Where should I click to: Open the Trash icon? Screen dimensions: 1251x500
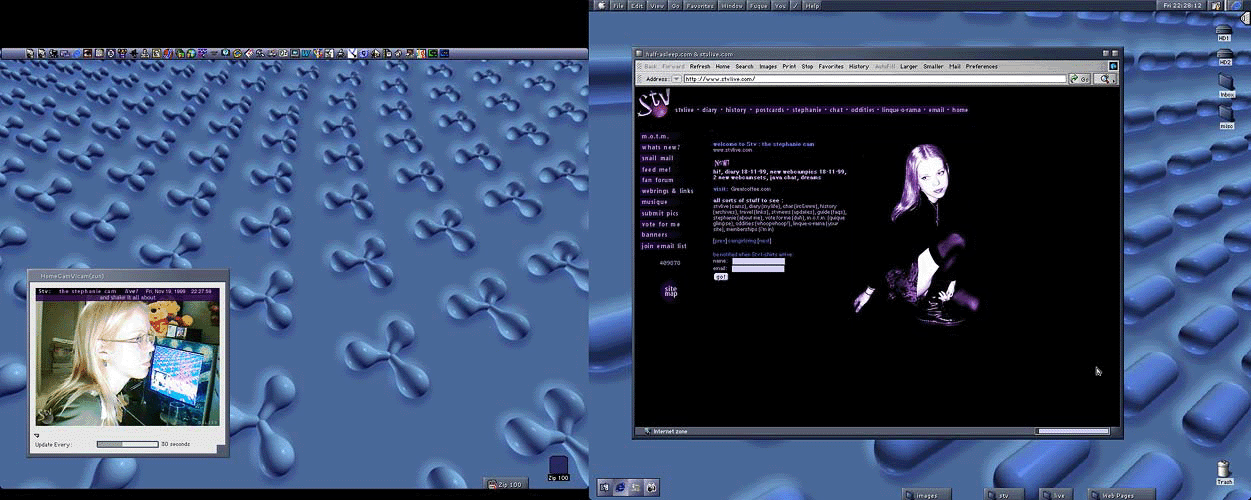[1224, 470]
